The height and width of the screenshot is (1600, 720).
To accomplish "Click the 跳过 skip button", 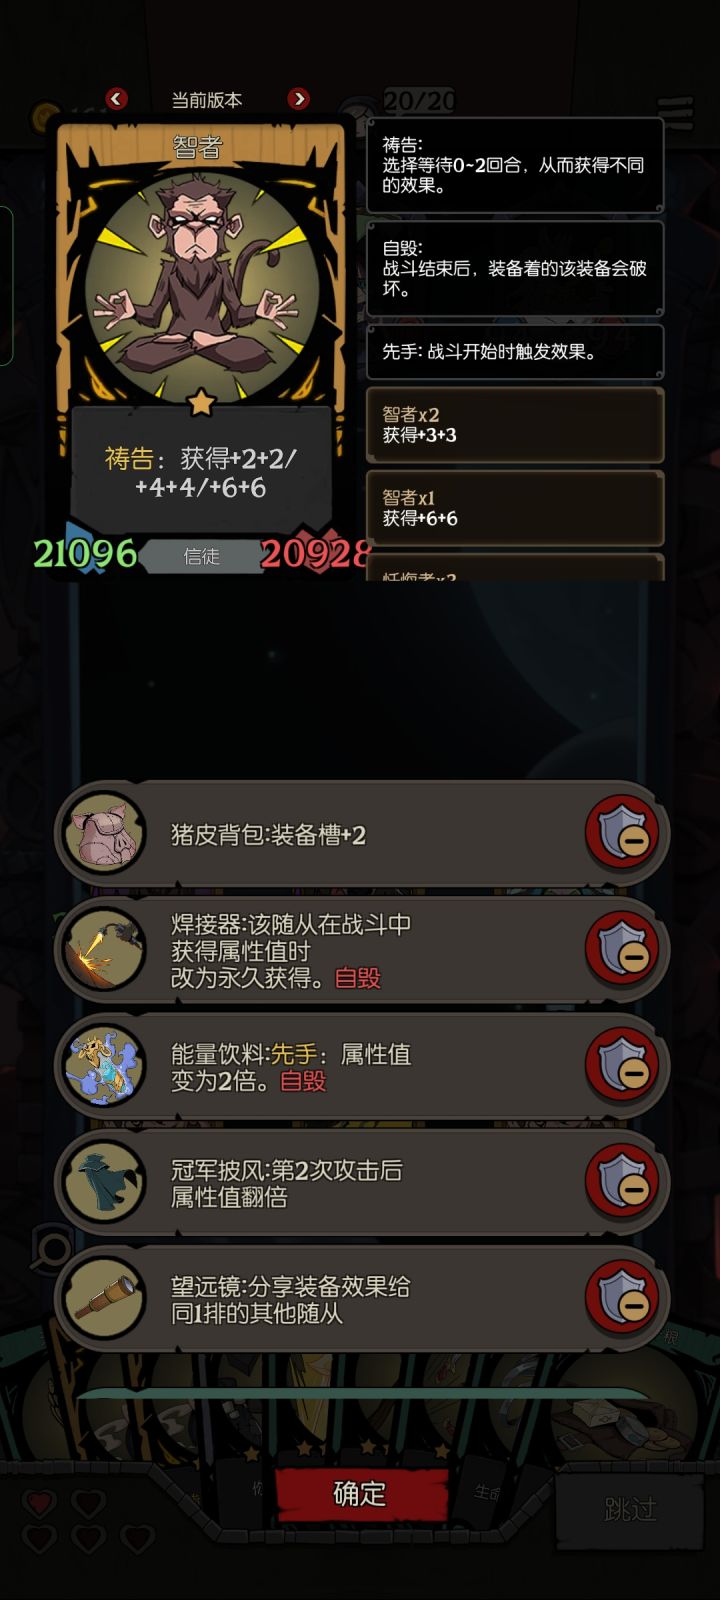I will (x=630, y=1508).
